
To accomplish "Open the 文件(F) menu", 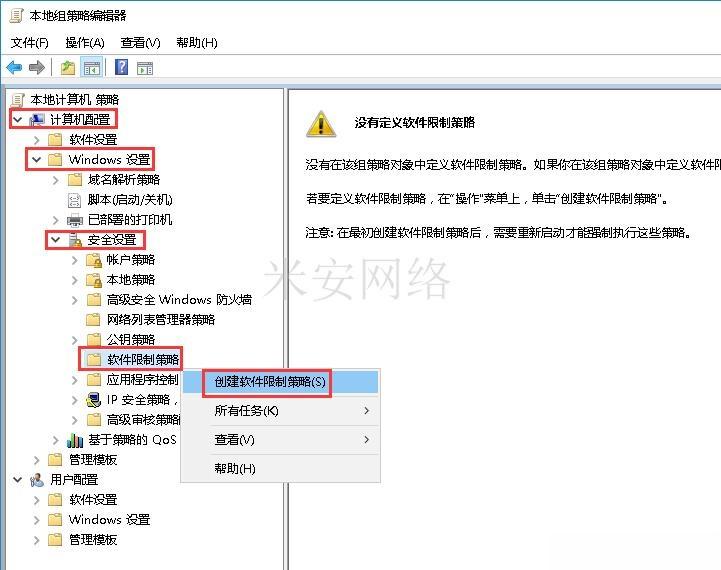I will click(x=29, y=43).
